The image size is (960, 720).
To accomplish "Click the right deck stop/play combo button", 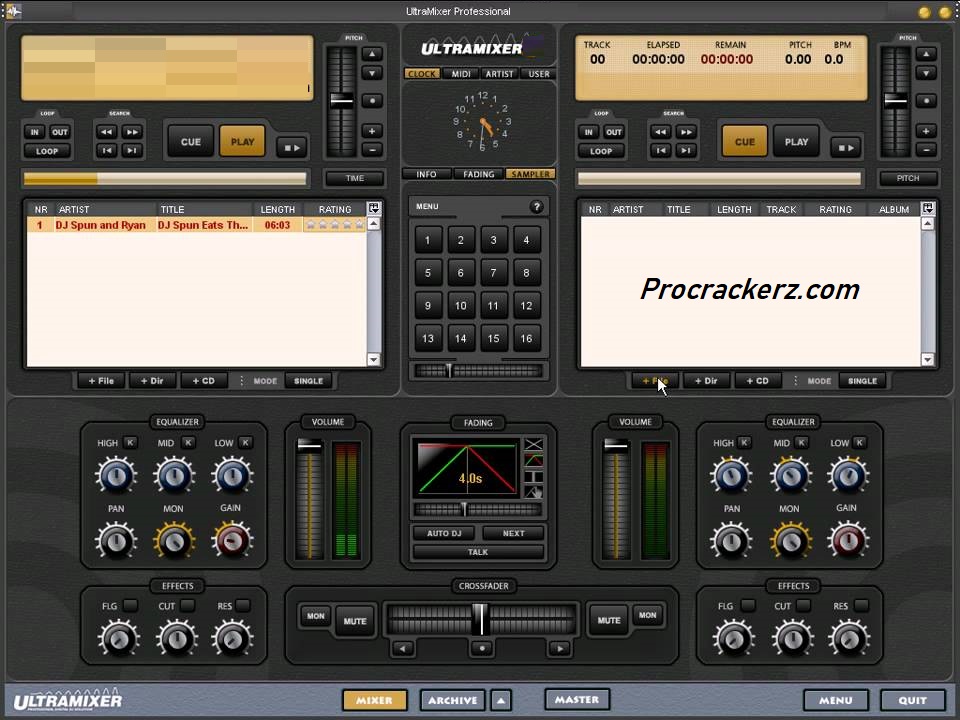I will [x=846, y=148].
